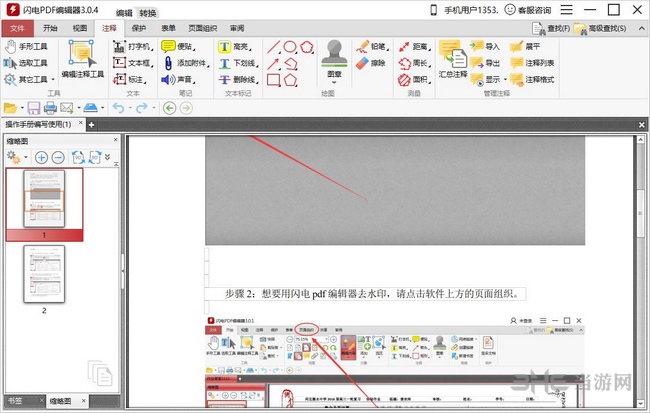Open the redo history dropdown arrow

coord(153,108)
